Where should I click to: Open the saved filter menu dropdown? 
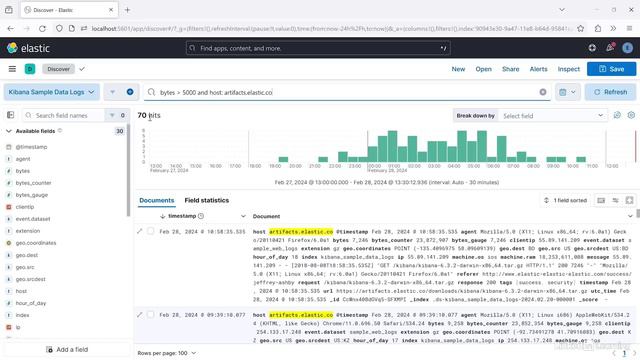[x=113, y=92]
